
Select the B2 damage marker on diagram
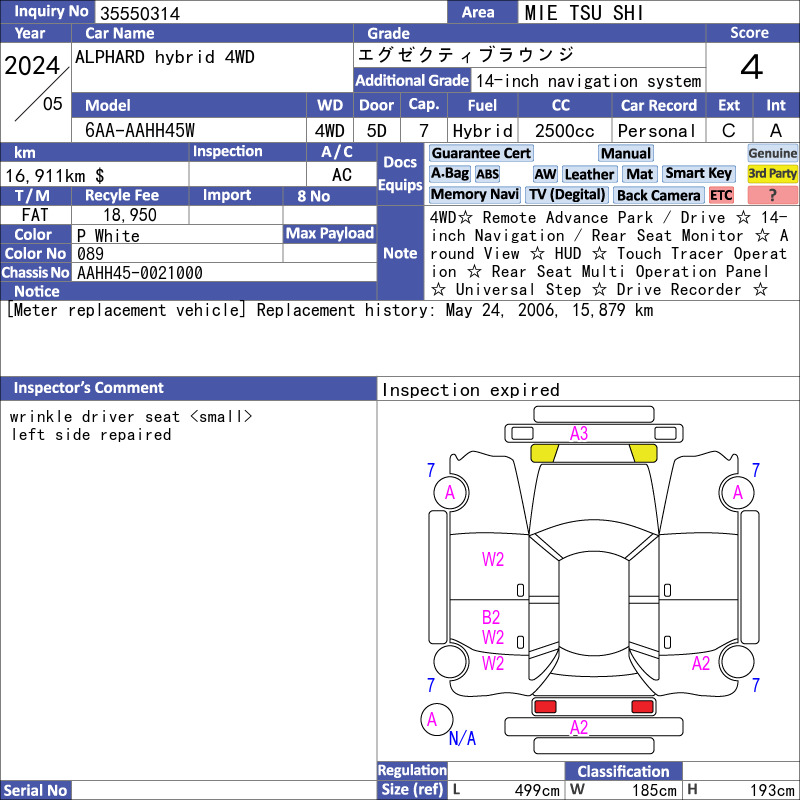[491, 618]
